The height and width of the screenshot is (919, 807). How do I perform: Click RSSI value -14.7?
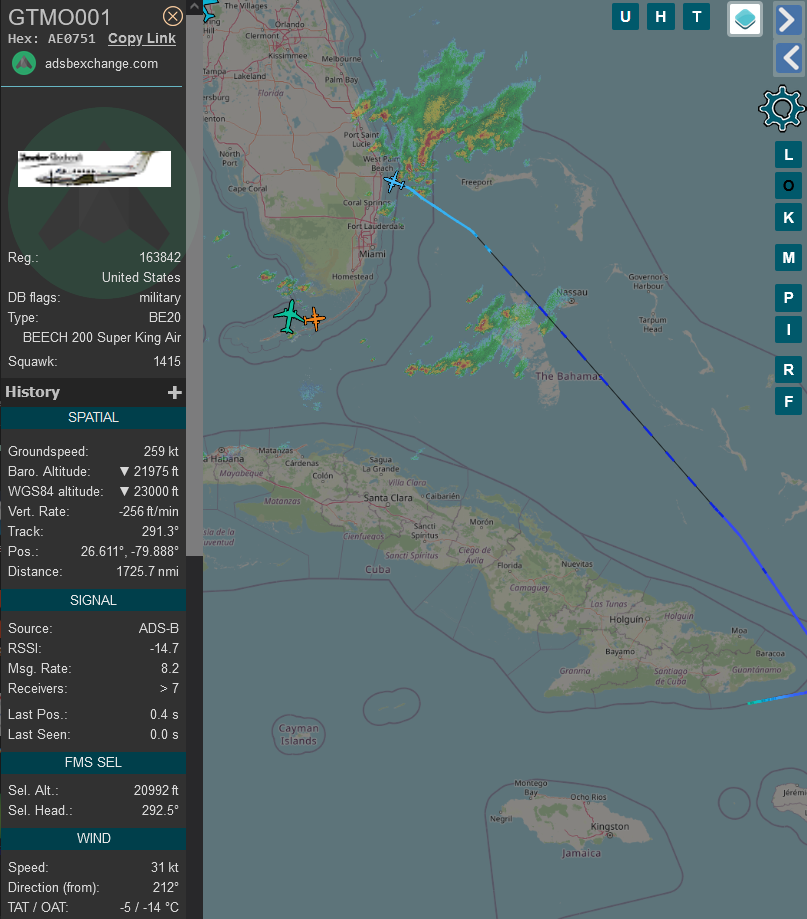click(x=164, y=648)
